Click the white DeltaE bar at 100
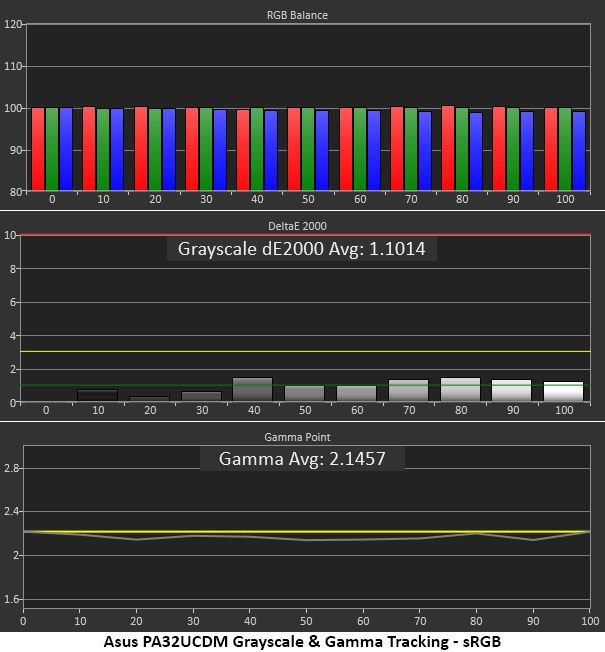605x652 pixels. point(564,391)
